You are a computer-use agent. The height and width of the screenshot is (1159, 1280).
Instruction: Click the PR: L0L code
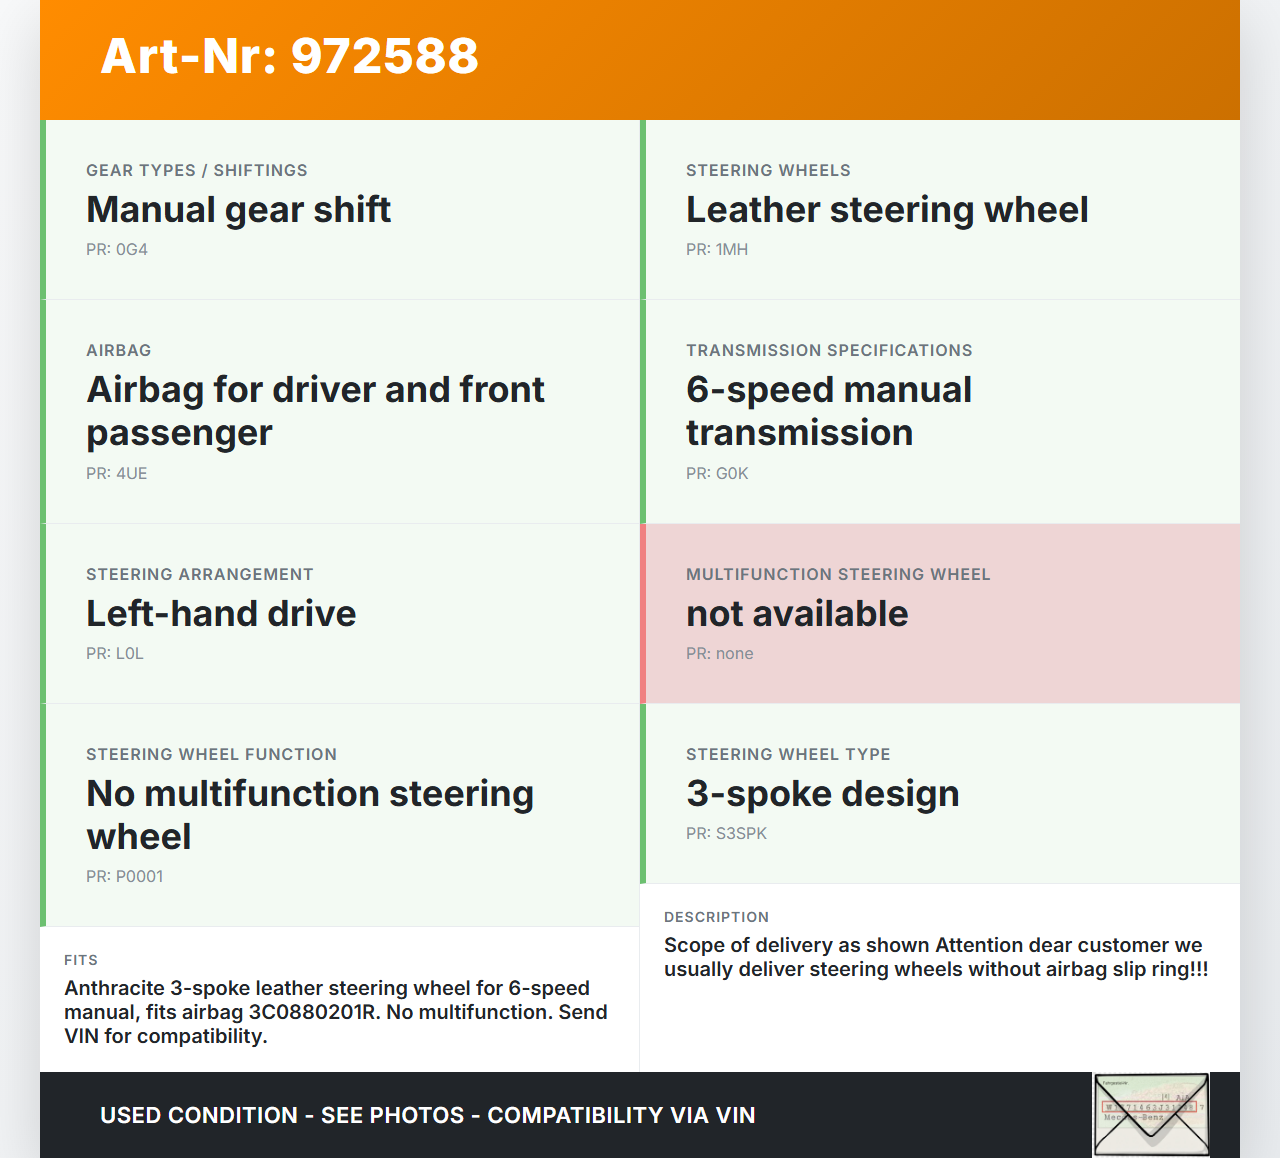[115, 654]
